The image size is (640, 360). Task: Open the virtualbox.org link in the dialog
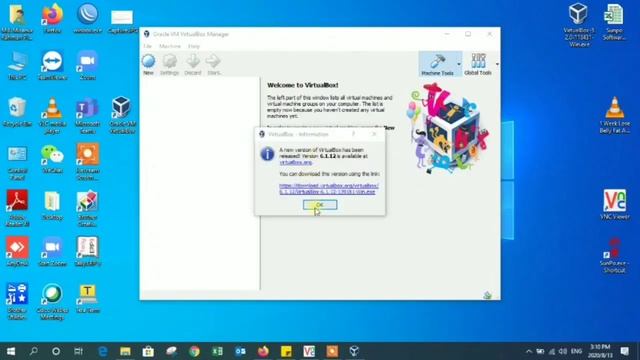(296, 162)
